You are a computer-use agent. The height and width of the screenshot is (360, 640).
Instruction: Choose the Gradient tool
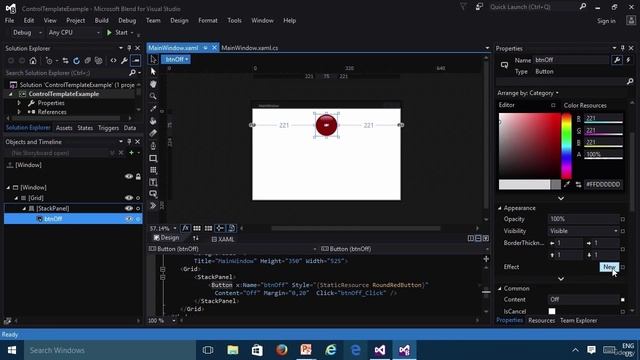153,133
